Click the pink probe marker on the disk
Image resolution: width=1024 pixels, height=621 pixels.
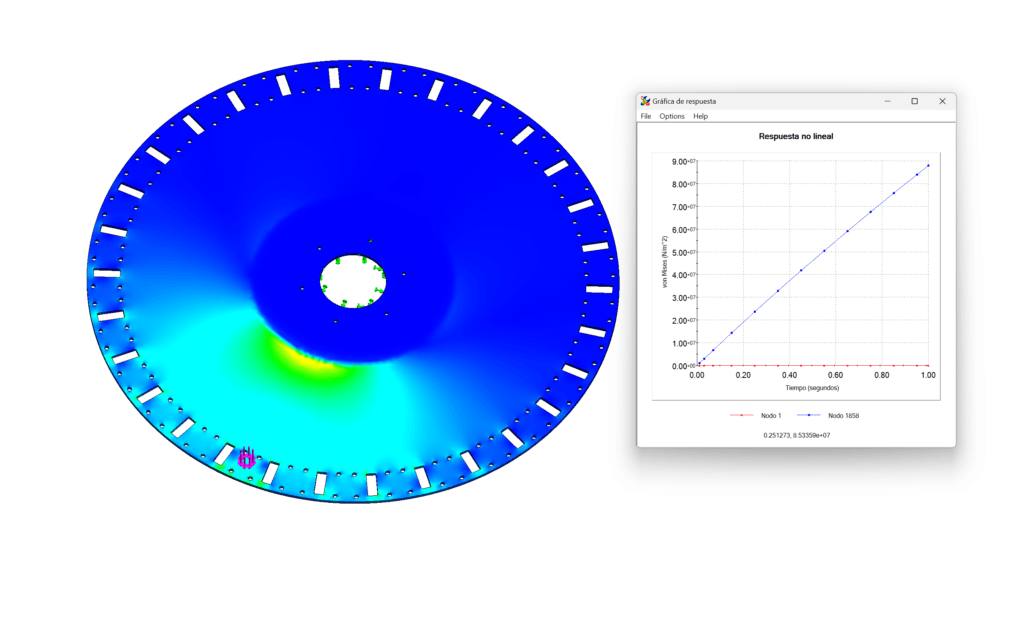tap(246, 458)
